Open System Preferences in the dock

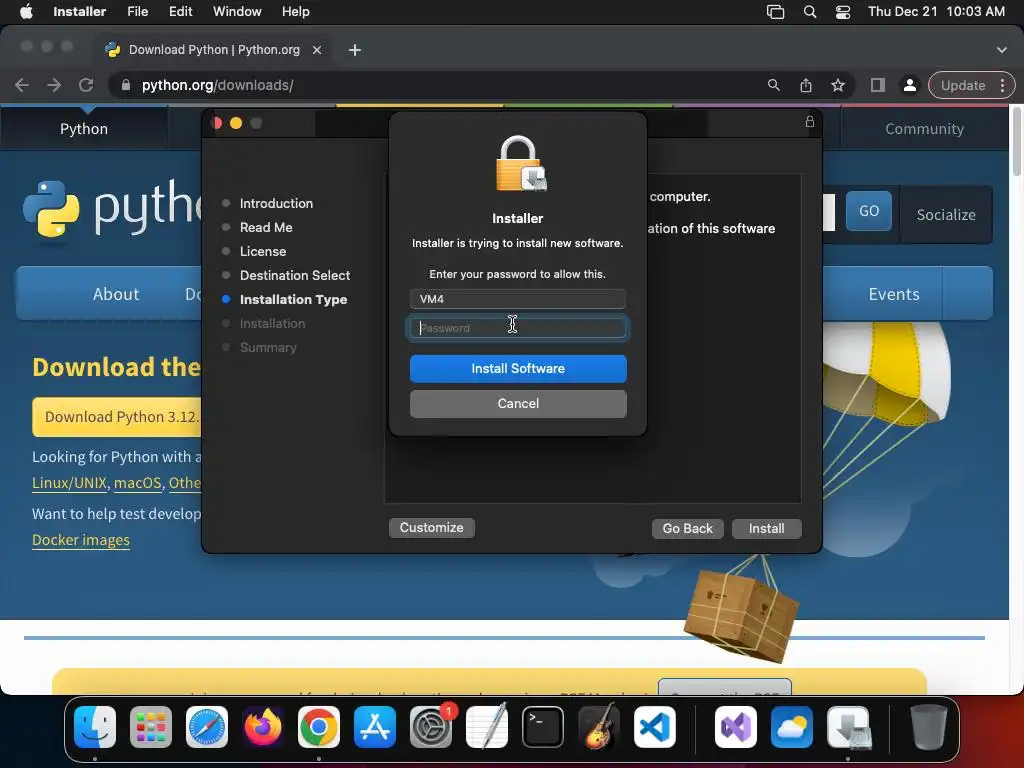[x=431, y=727]
